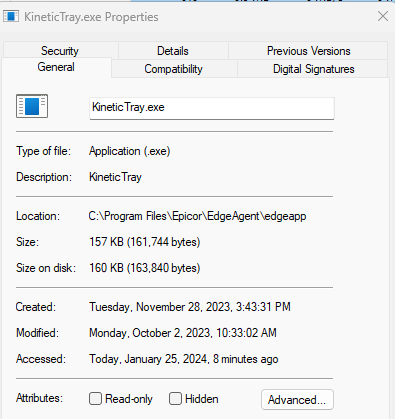Open Advanced attributes dialog
The height and width of the screenshot is (419, 395).
297,399
